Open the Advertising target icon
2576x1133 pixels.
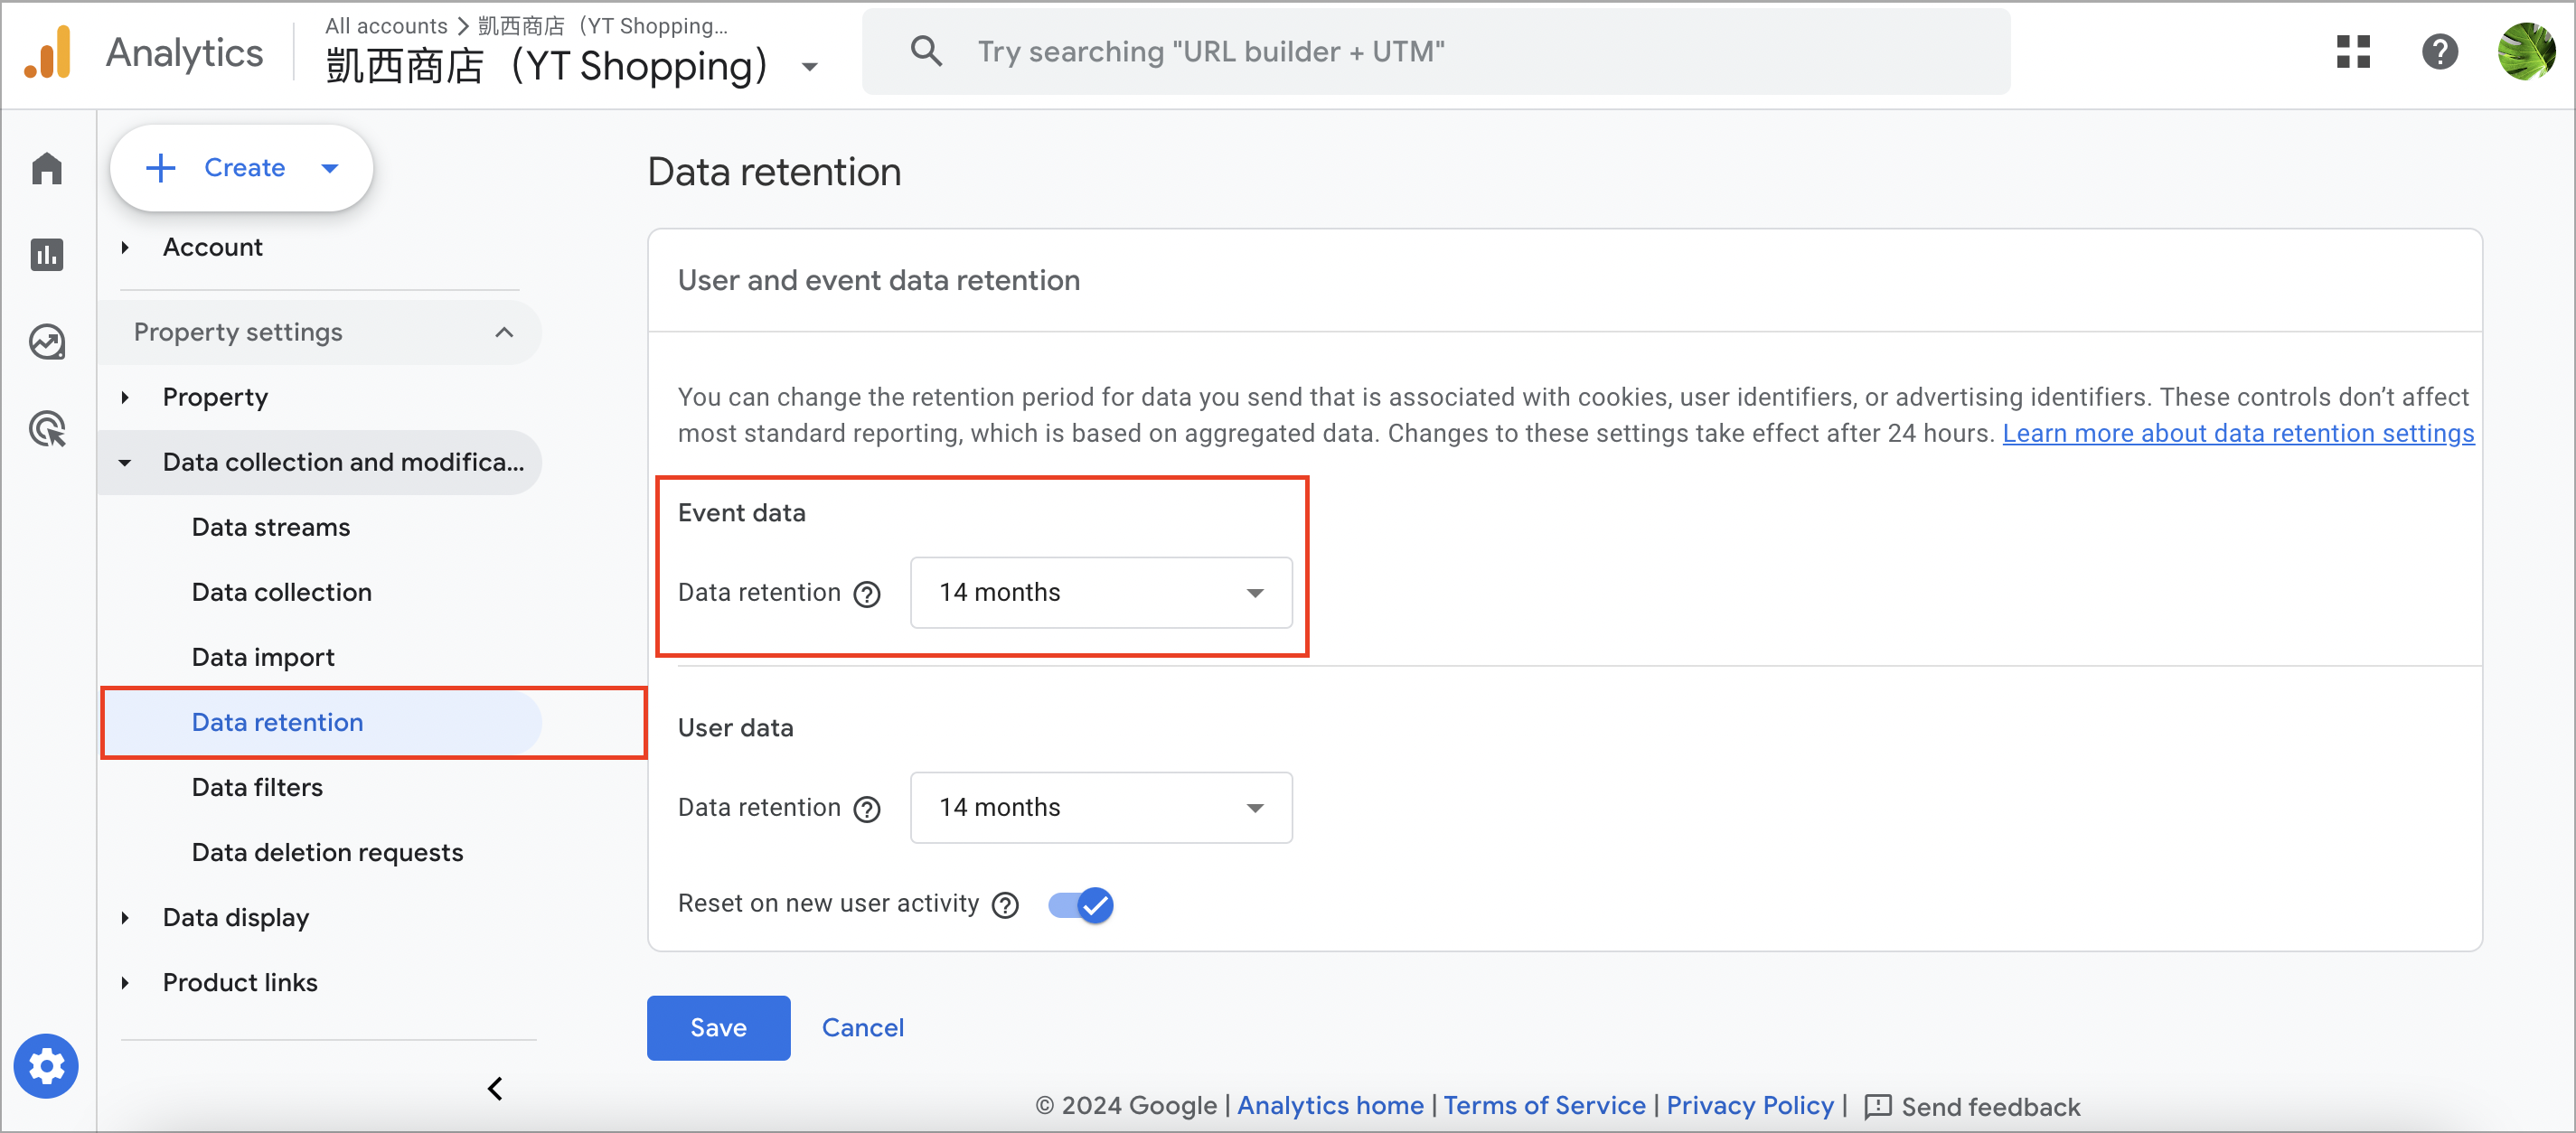click(47, 429)
